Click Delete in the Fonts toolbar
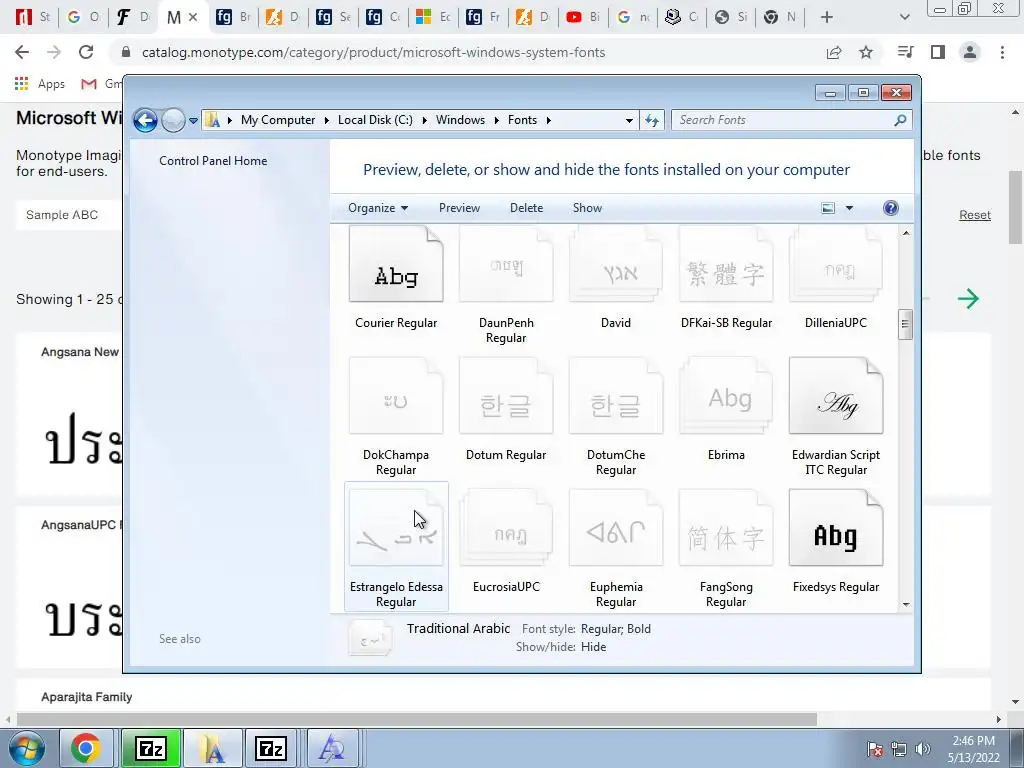 [526, 208]
